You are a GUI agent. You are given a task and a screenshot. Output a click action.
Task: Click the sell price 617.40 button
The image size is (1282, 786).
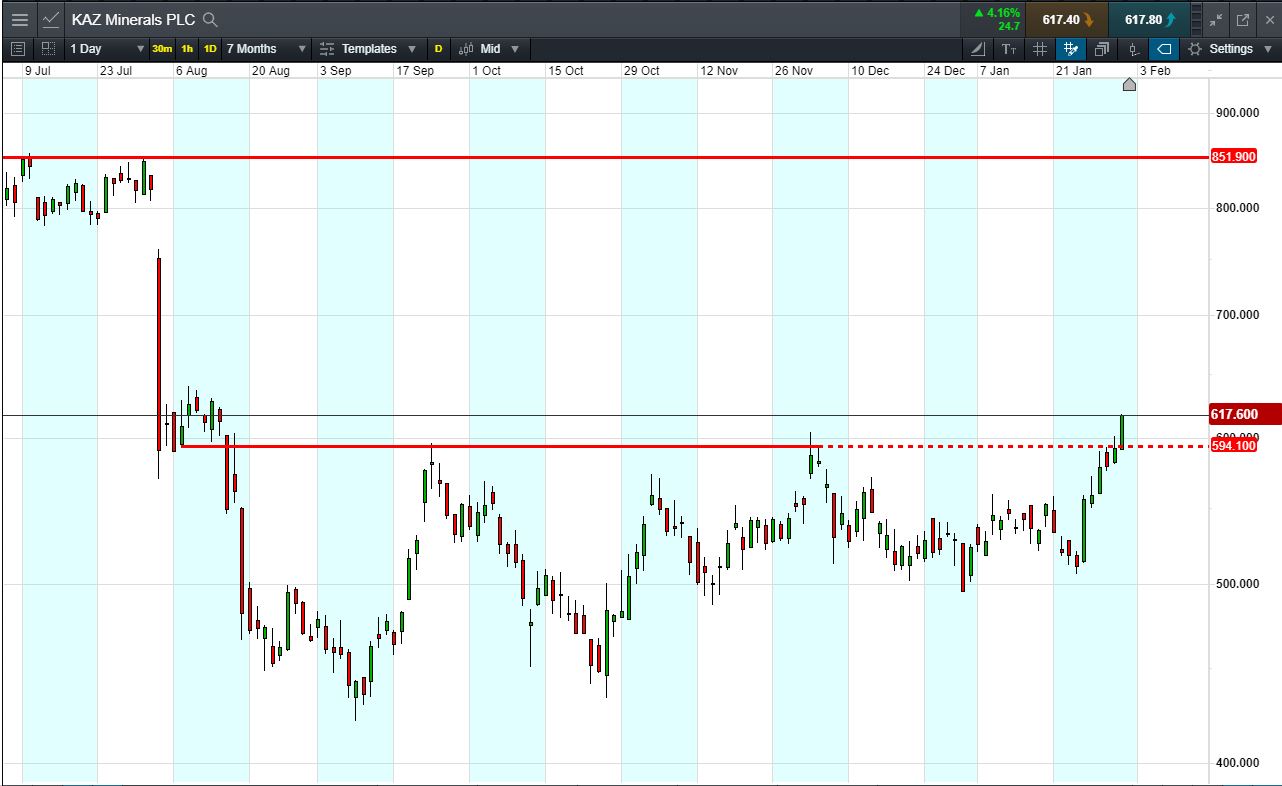(1067, 19)
